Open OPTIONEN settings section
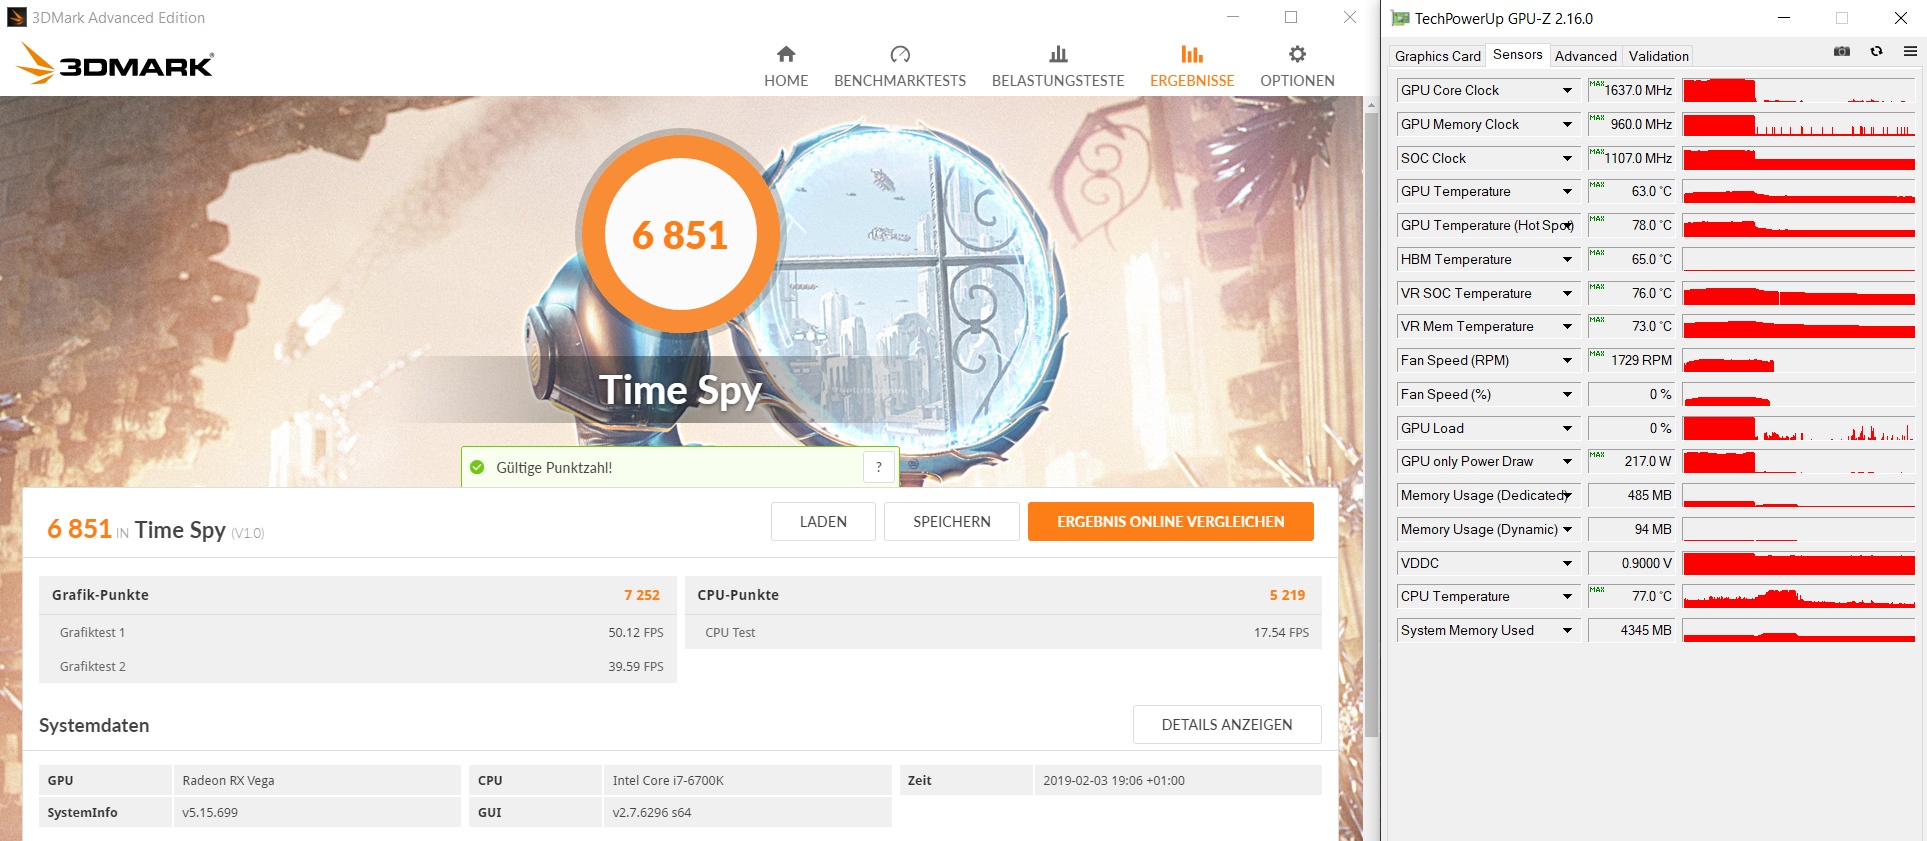The width and height of the screenshot is (1927, 841). (1297, 67)
